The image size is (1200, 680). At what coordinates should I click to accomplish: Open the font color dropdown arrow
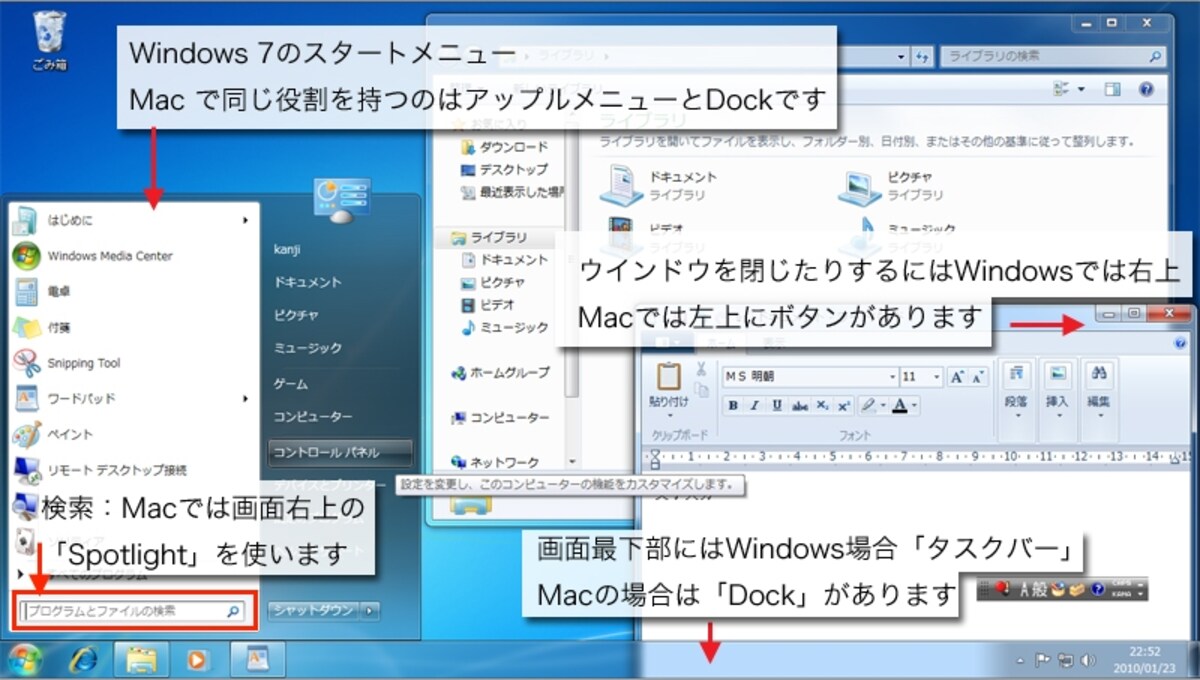point(915,405)
